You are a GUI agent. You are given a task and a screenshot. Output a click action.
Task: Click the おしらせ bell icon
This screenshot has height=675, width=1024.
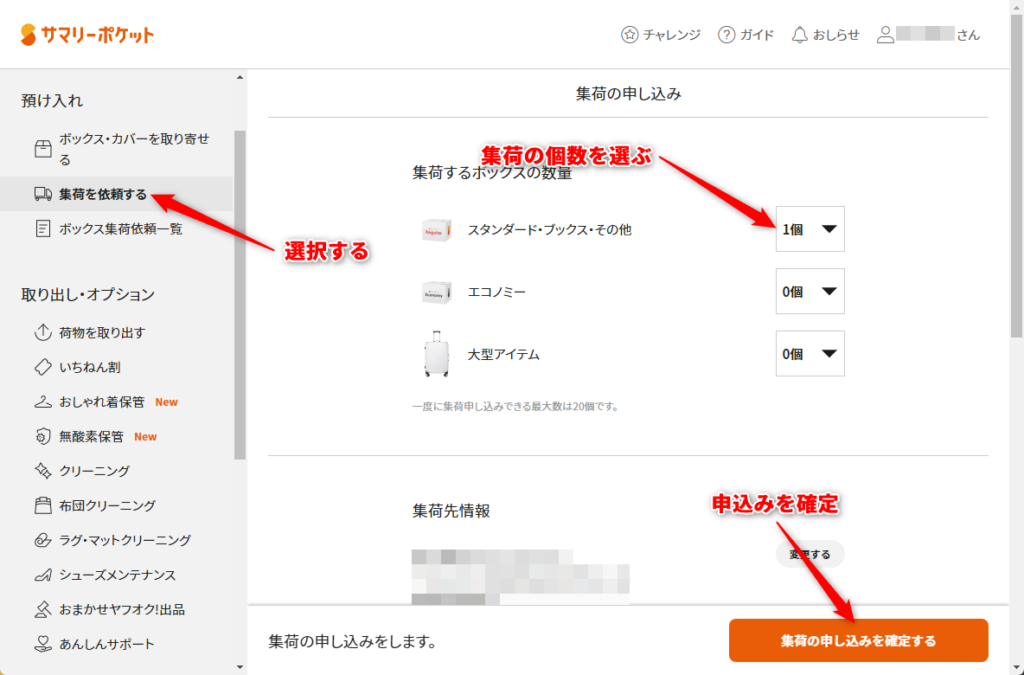[x=799, y=35]
